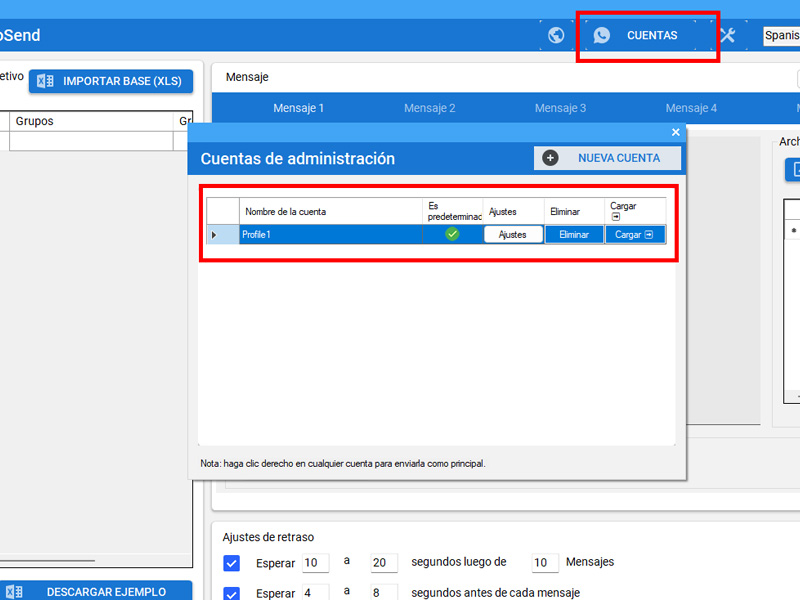Switch to the Mensaje 2 tab
Viewport: 800px width, 600px height.
click(x=429, y=108)
